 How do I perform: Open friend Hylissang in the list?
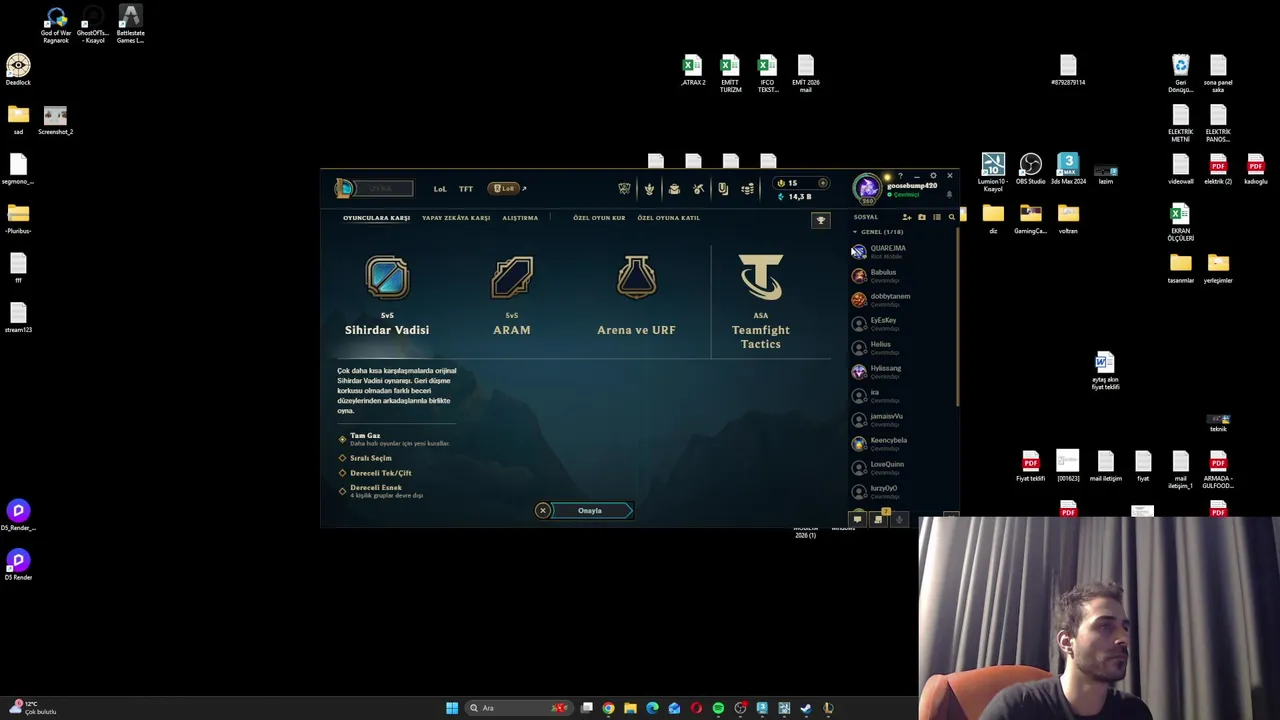[x=903, y=371]
